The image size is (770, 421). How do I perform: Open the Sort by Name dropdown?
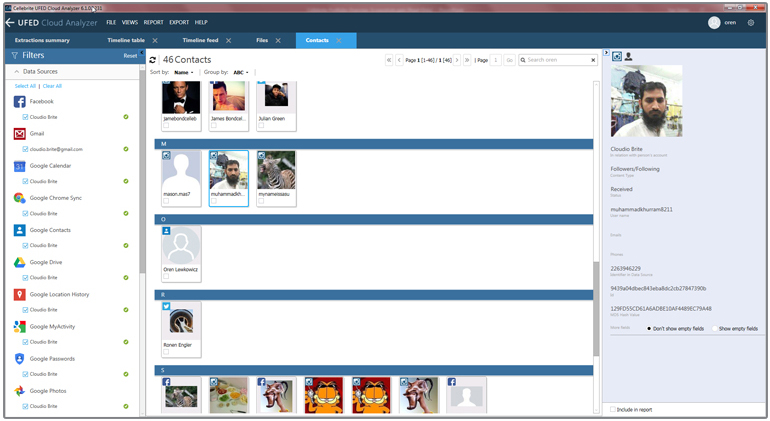[x=184, y=73]
